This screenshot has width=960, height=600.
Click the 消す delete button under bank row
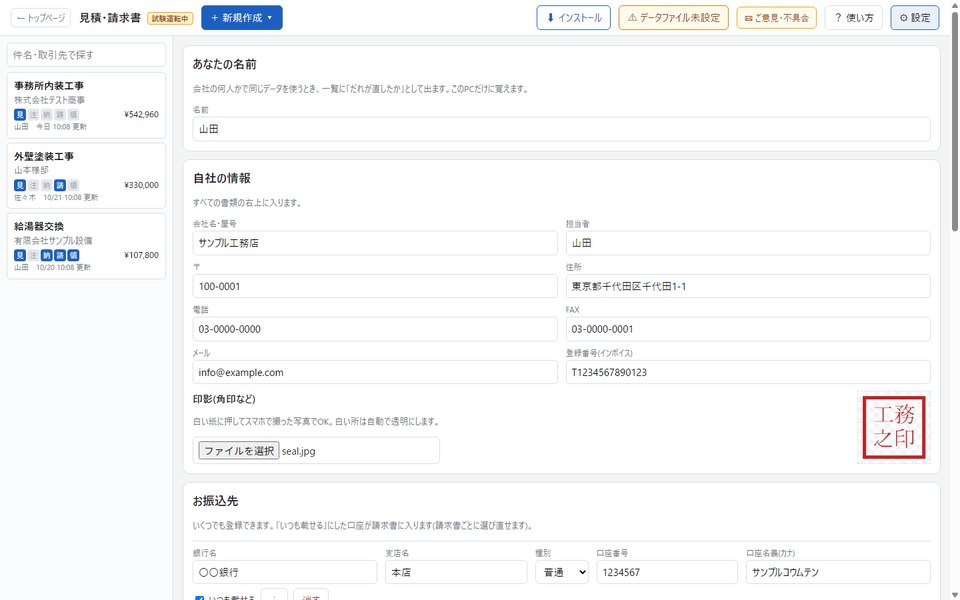[311, 596]
